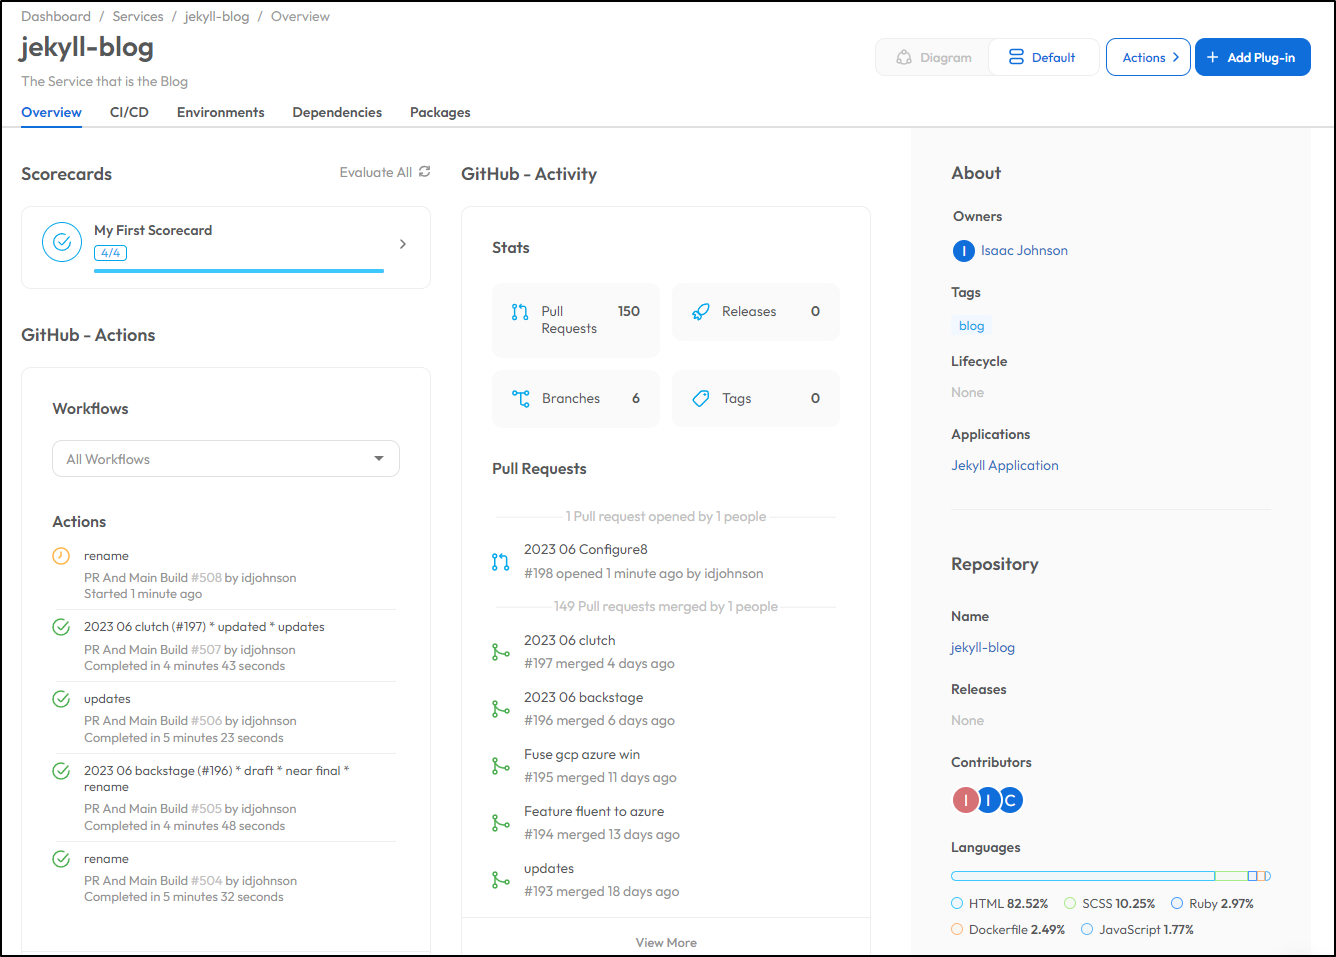Open the jekyll-blog repository name link
This screenshot has width=1336, height=957.
tap(983, 648)
